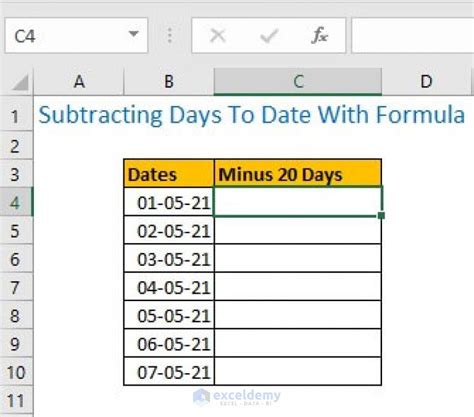Click the Enter checkmark icon in formula bar
The image size is (474, 417).
[269, 36]
